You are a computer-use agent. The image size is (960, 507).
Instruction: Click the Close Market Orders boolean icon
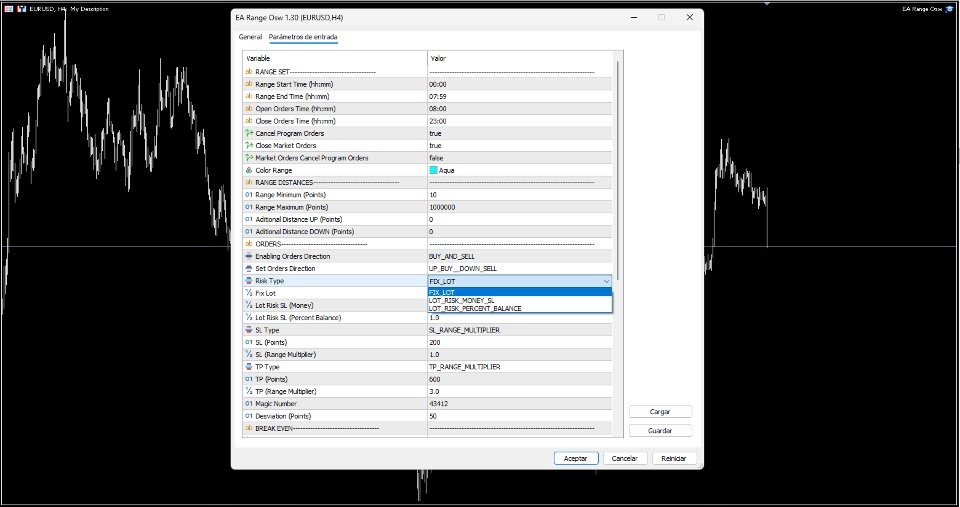(249, 145)
